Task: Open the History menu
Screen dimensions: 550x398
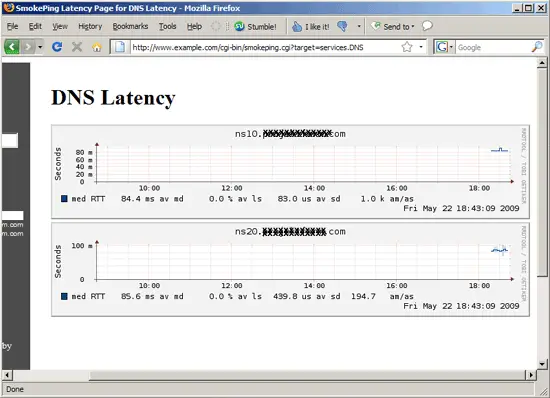Action: pos(90,26)
